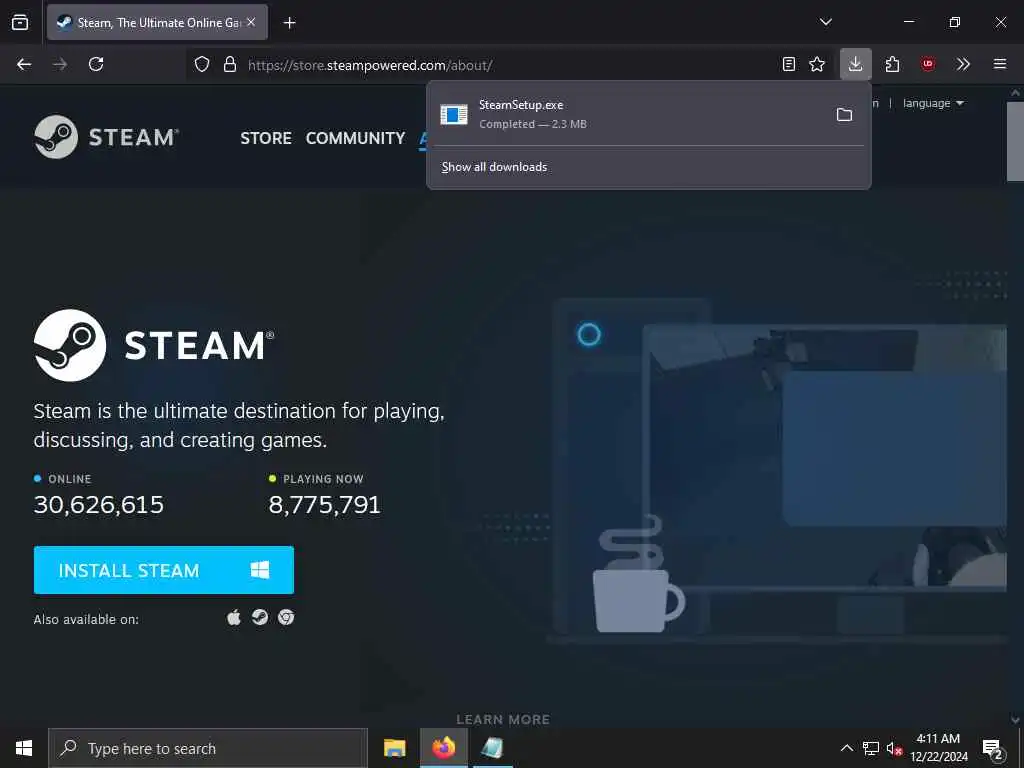Open the extensions puzzle icon
Image resolution: width=1024 pixels, height=768 pixels.
892,64
